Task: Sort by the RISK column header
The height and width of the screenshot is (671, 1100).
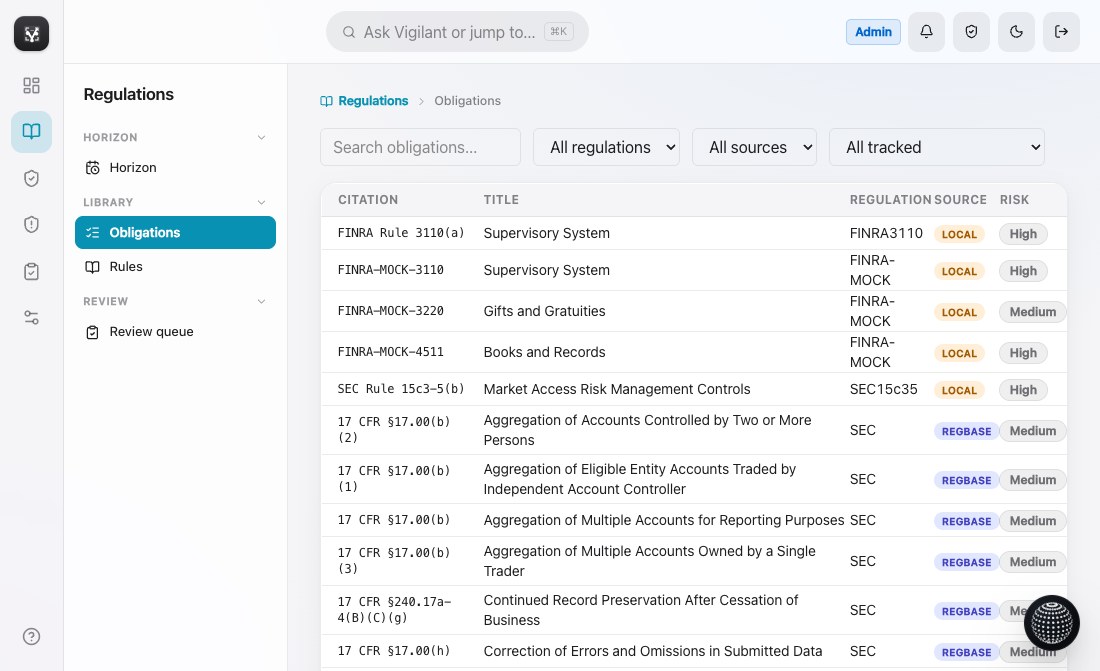Action: (1014, 200)
